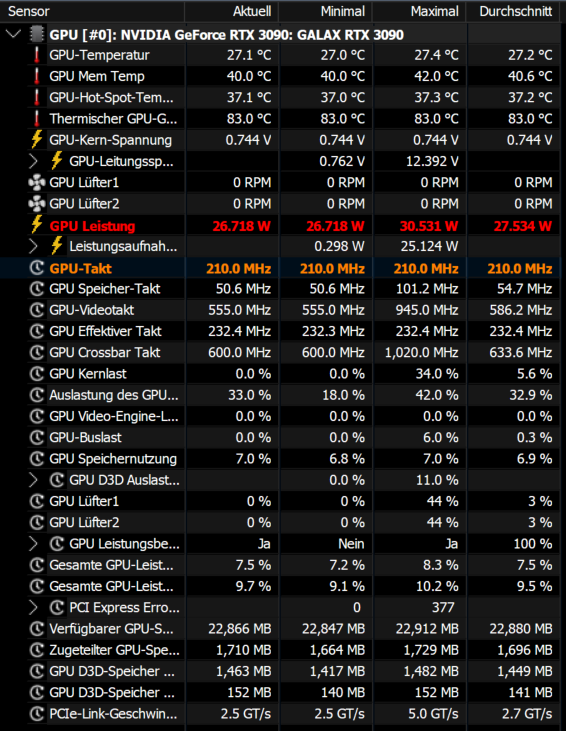
Task: Collapse the GPU [#0] NVIDIA GeForce tree node
Action: click(x=14, y=34)
